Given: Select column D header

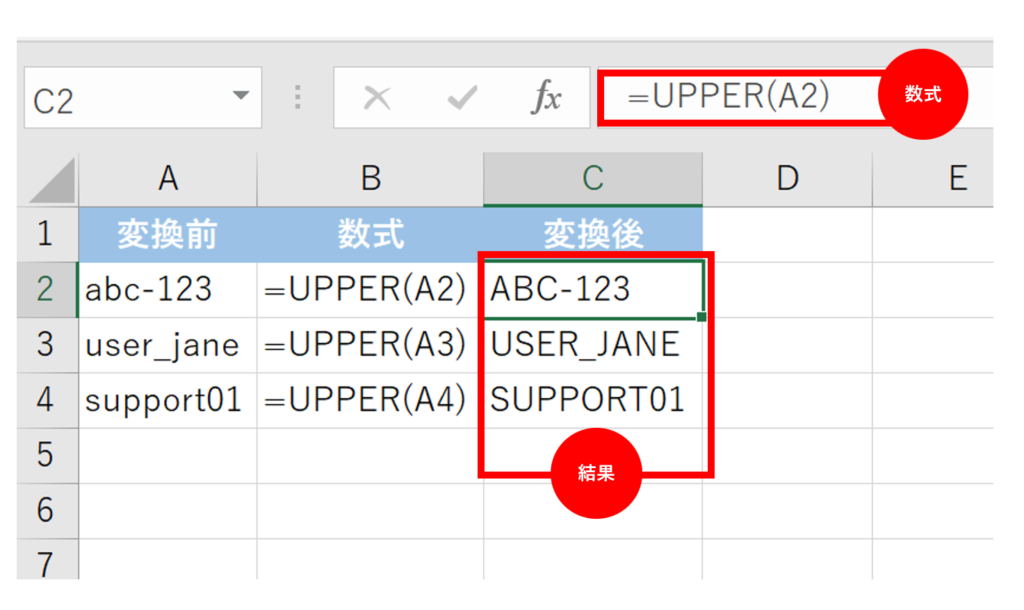Looking at the screenshot, I should [x=787, y=179].
